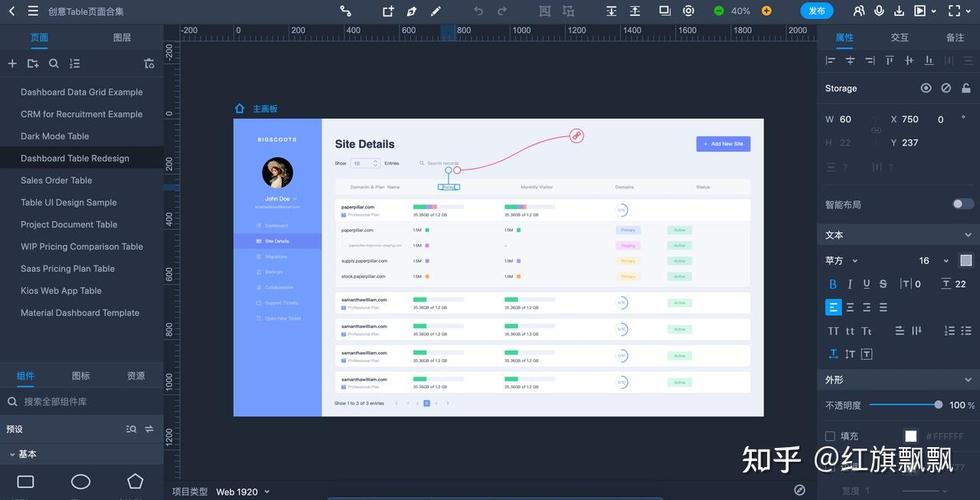This screenshot has width=980, height=500.
Task: Click the undo arrow icon
Action: coord(479,11)
